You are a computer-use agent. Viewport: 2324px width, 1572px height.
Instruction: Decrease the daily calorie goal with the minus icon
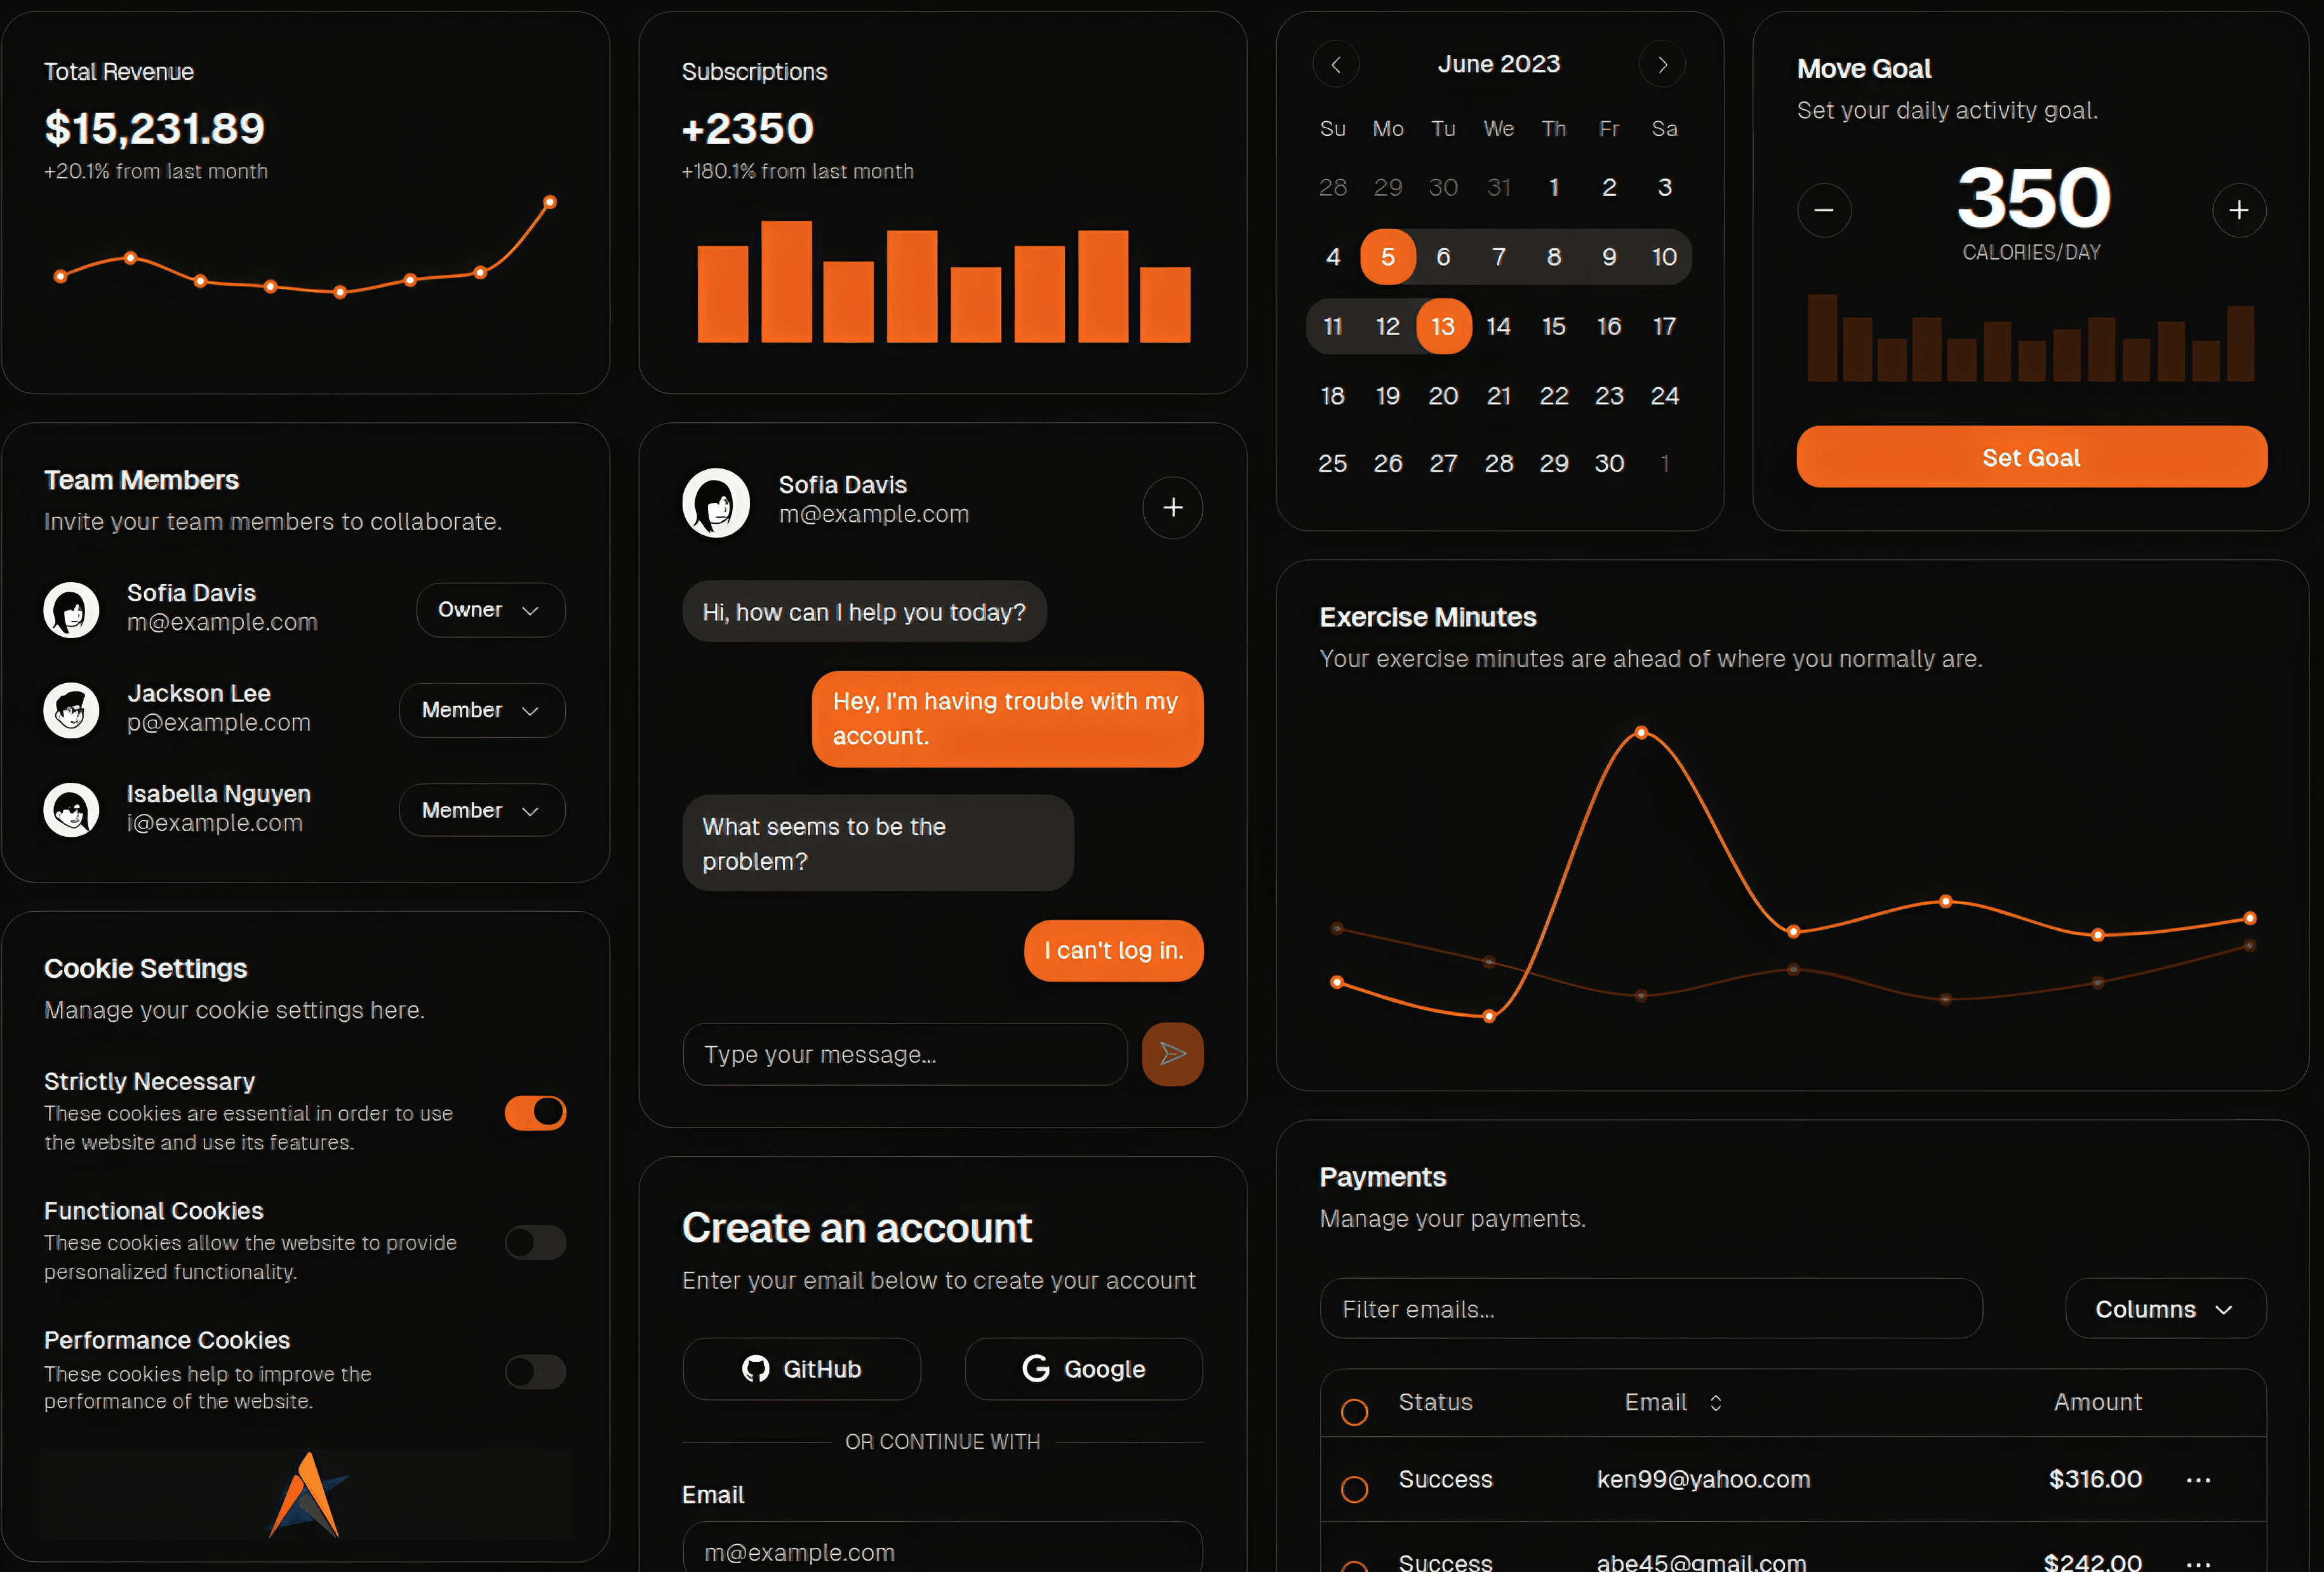pyautogui.click(x=1823, y=210)
